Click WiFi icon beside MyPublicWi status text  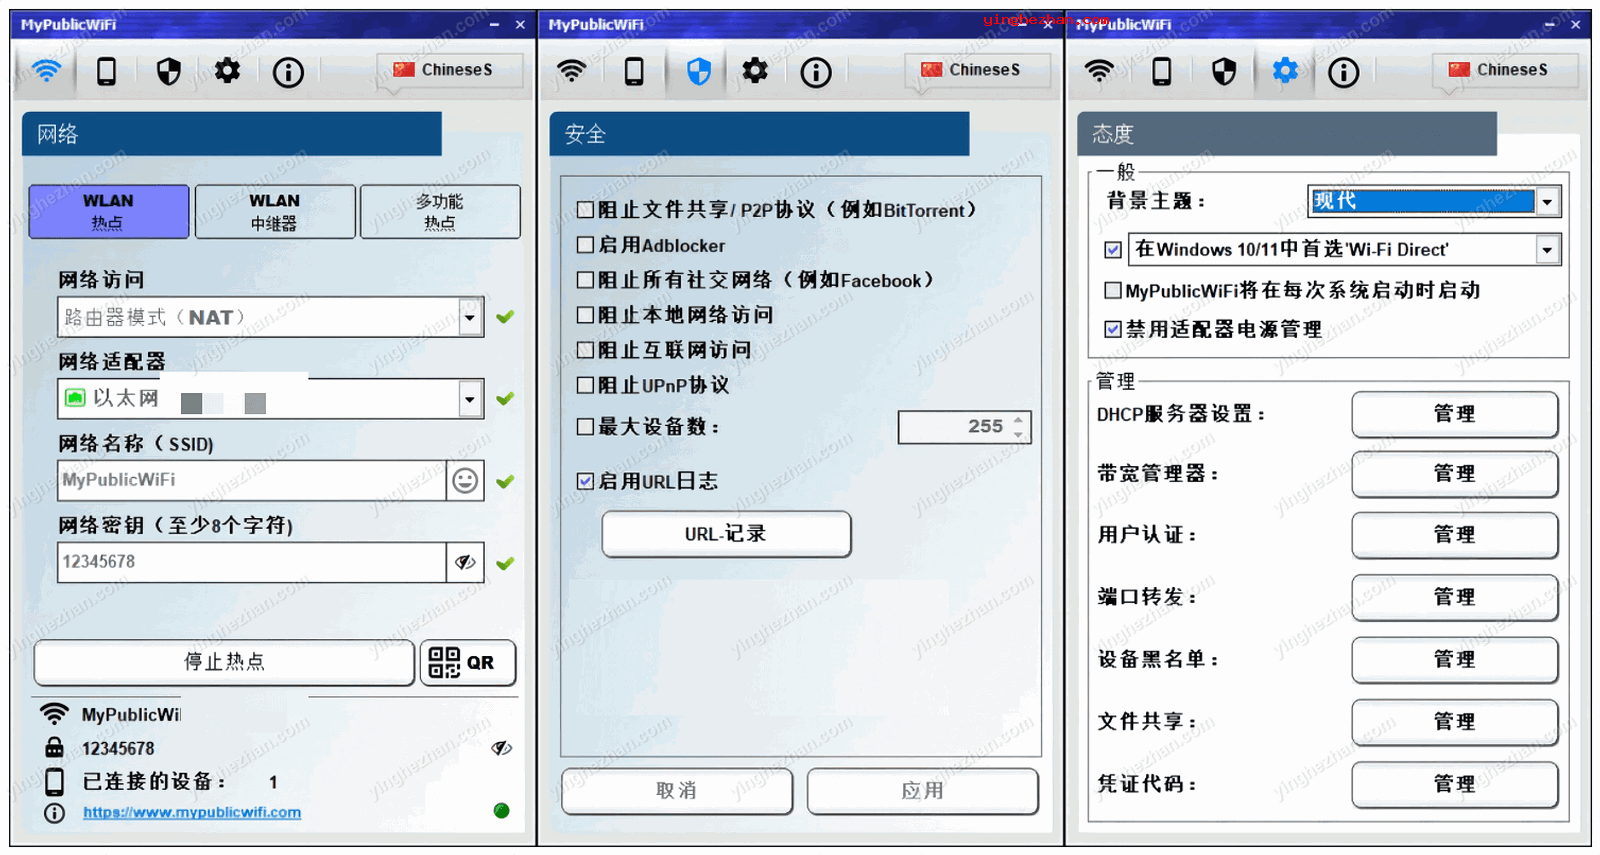(54, 714)
